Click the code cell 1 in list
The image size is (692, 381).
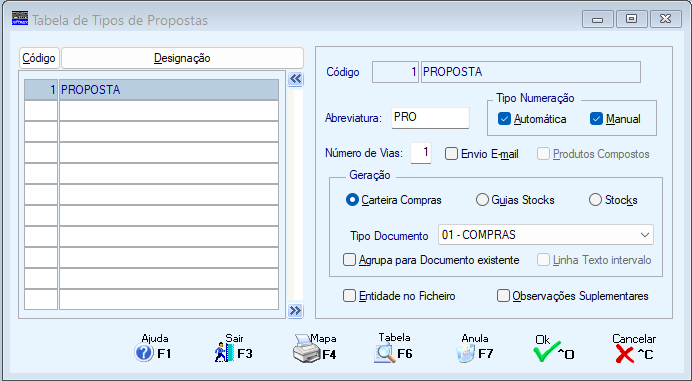click(x=41, y=90)
